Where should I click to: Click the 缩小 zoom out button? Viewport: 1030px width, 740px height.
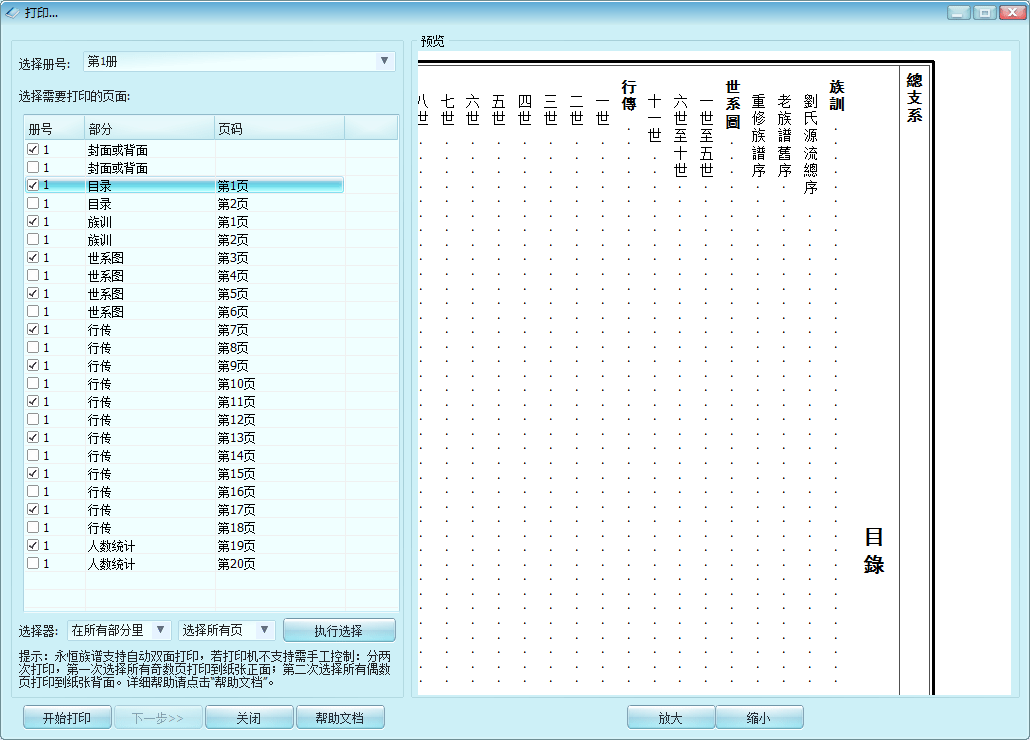point(759,718)
